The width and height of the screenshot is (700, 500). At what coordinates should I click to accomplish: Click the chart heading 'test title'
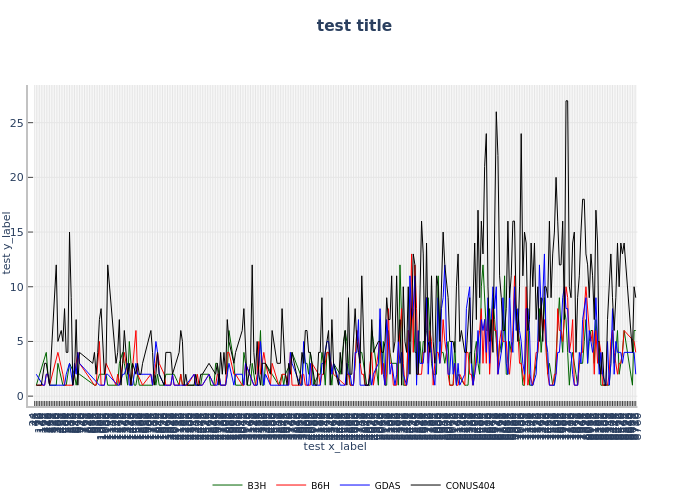tap(354, 26)
